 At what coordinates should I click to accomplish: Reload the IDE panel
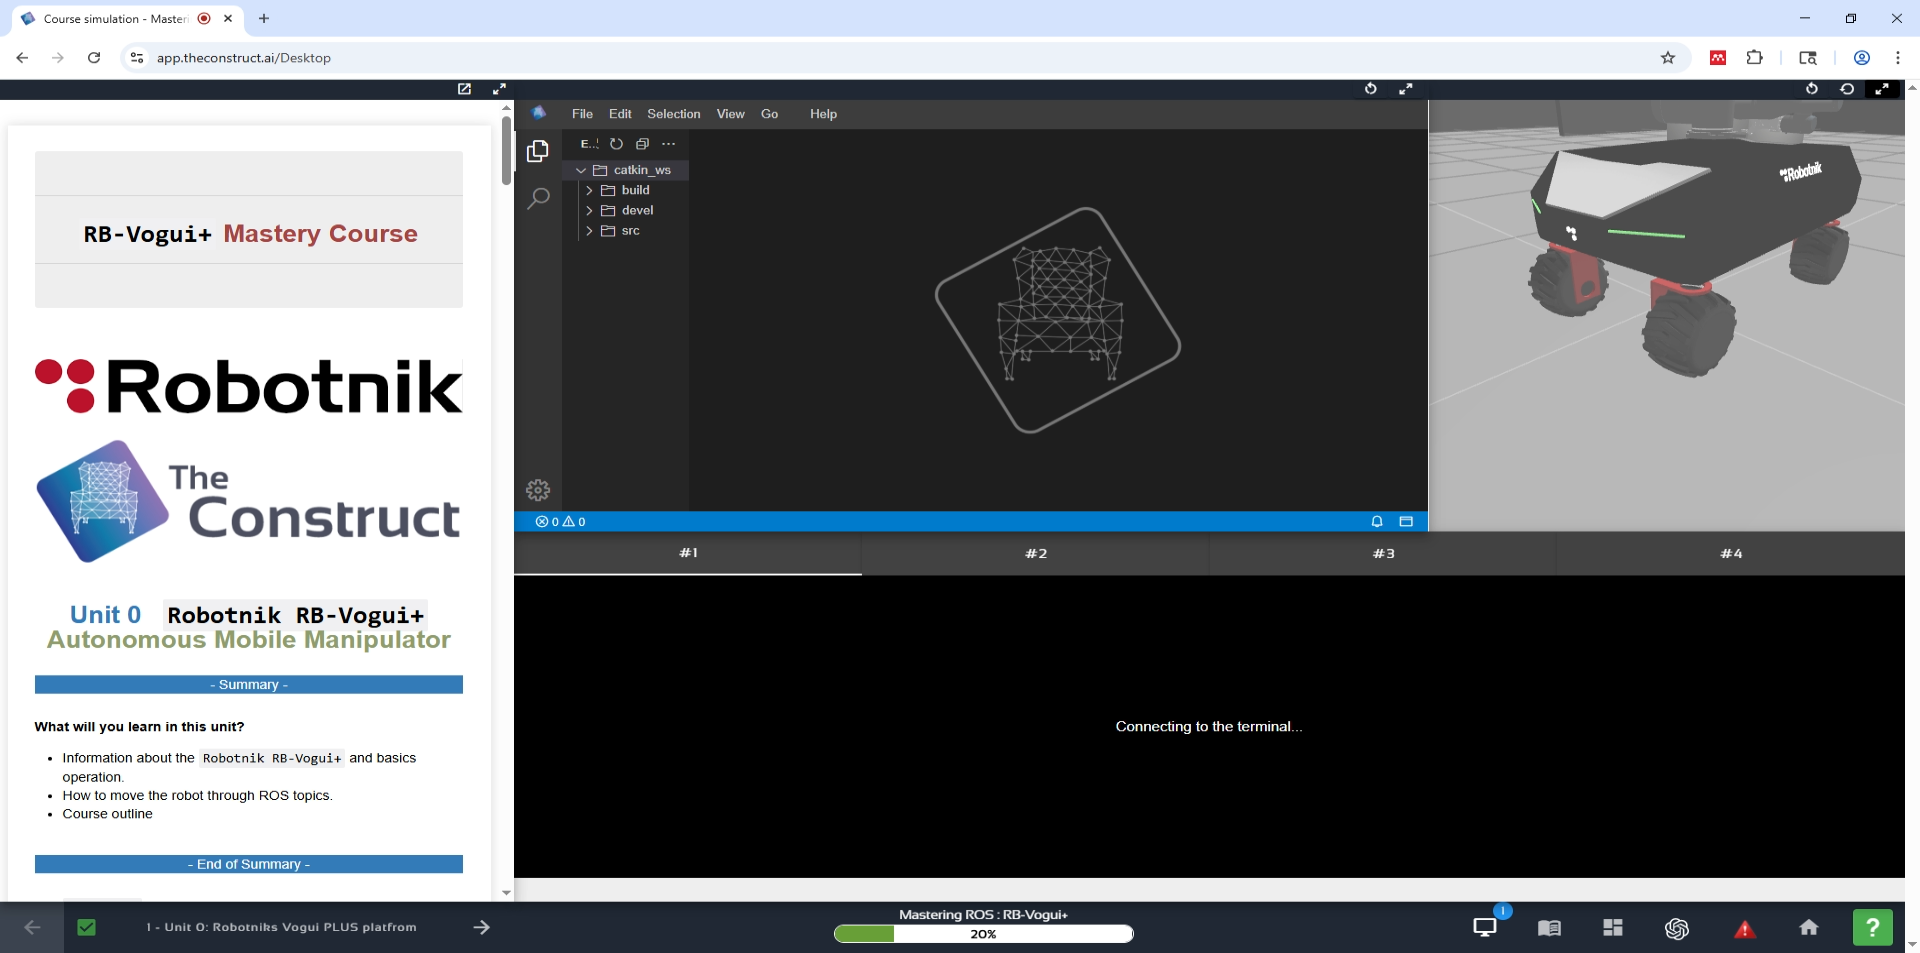pyautogui.click(x=1371, y=89)
